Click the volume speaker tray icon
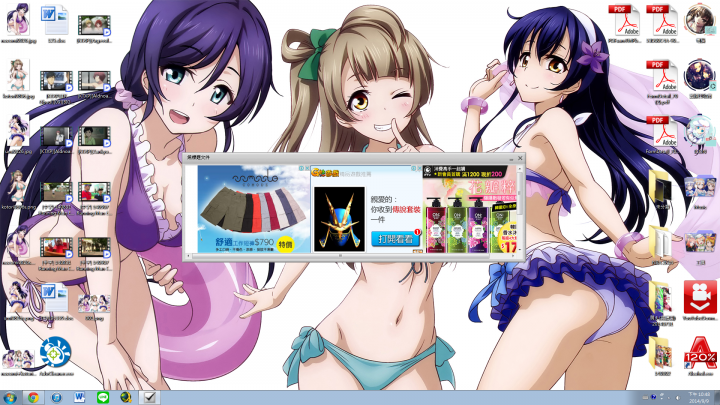720x405 pixels. click(678, 398)
